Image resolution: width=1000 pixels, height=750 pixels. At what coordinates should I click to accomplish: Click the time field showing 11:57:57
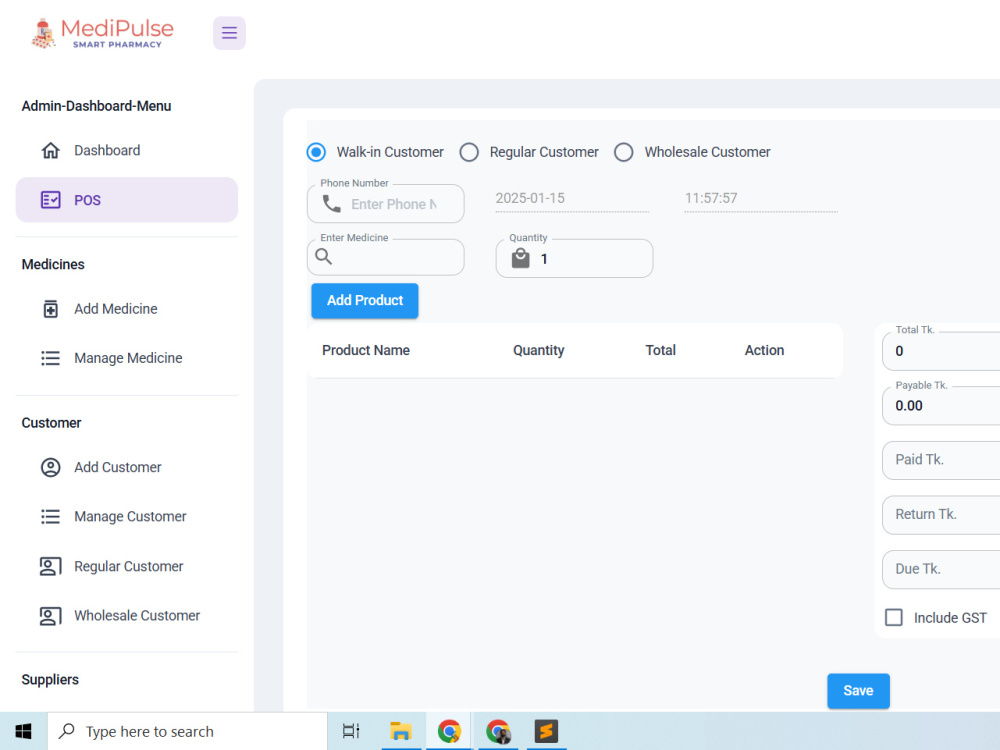pos(760,198)
